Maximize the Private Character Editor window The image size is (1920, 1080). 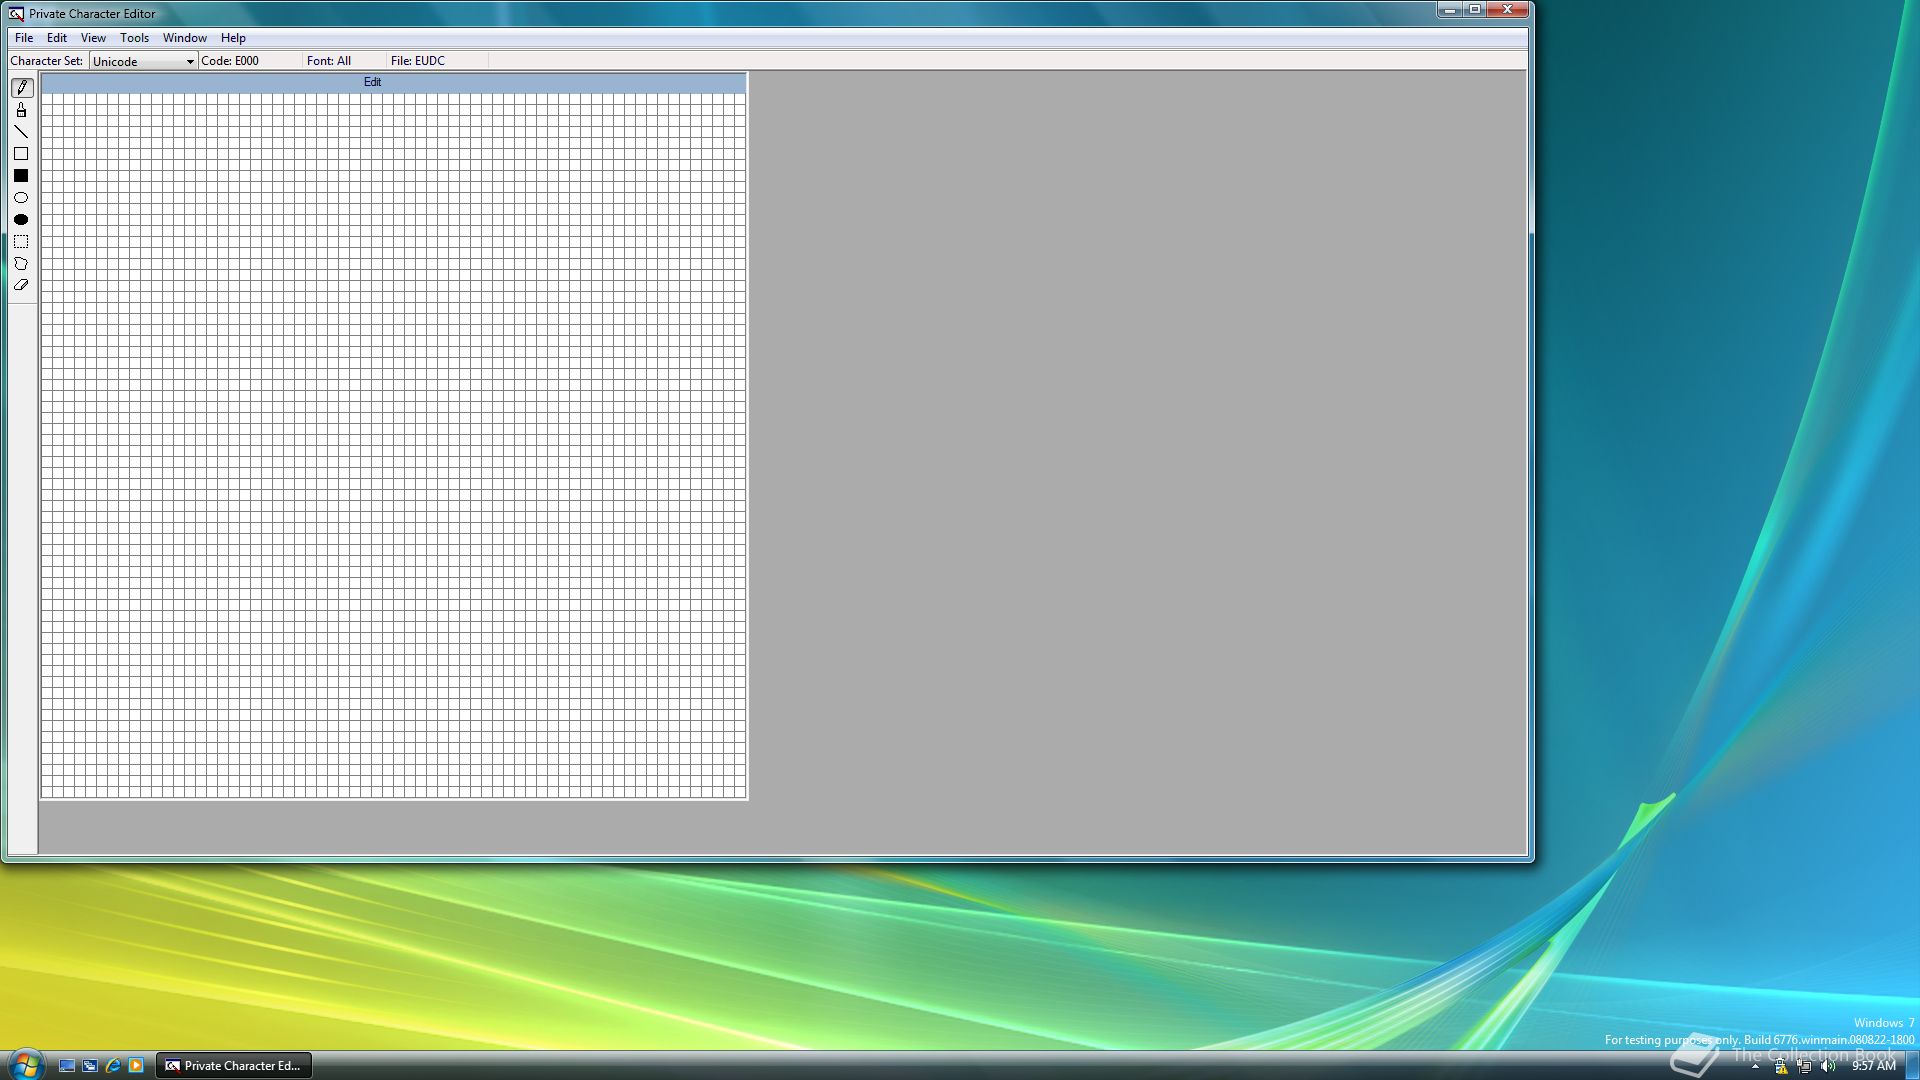pyautogui.click(x=1475, y=10)
